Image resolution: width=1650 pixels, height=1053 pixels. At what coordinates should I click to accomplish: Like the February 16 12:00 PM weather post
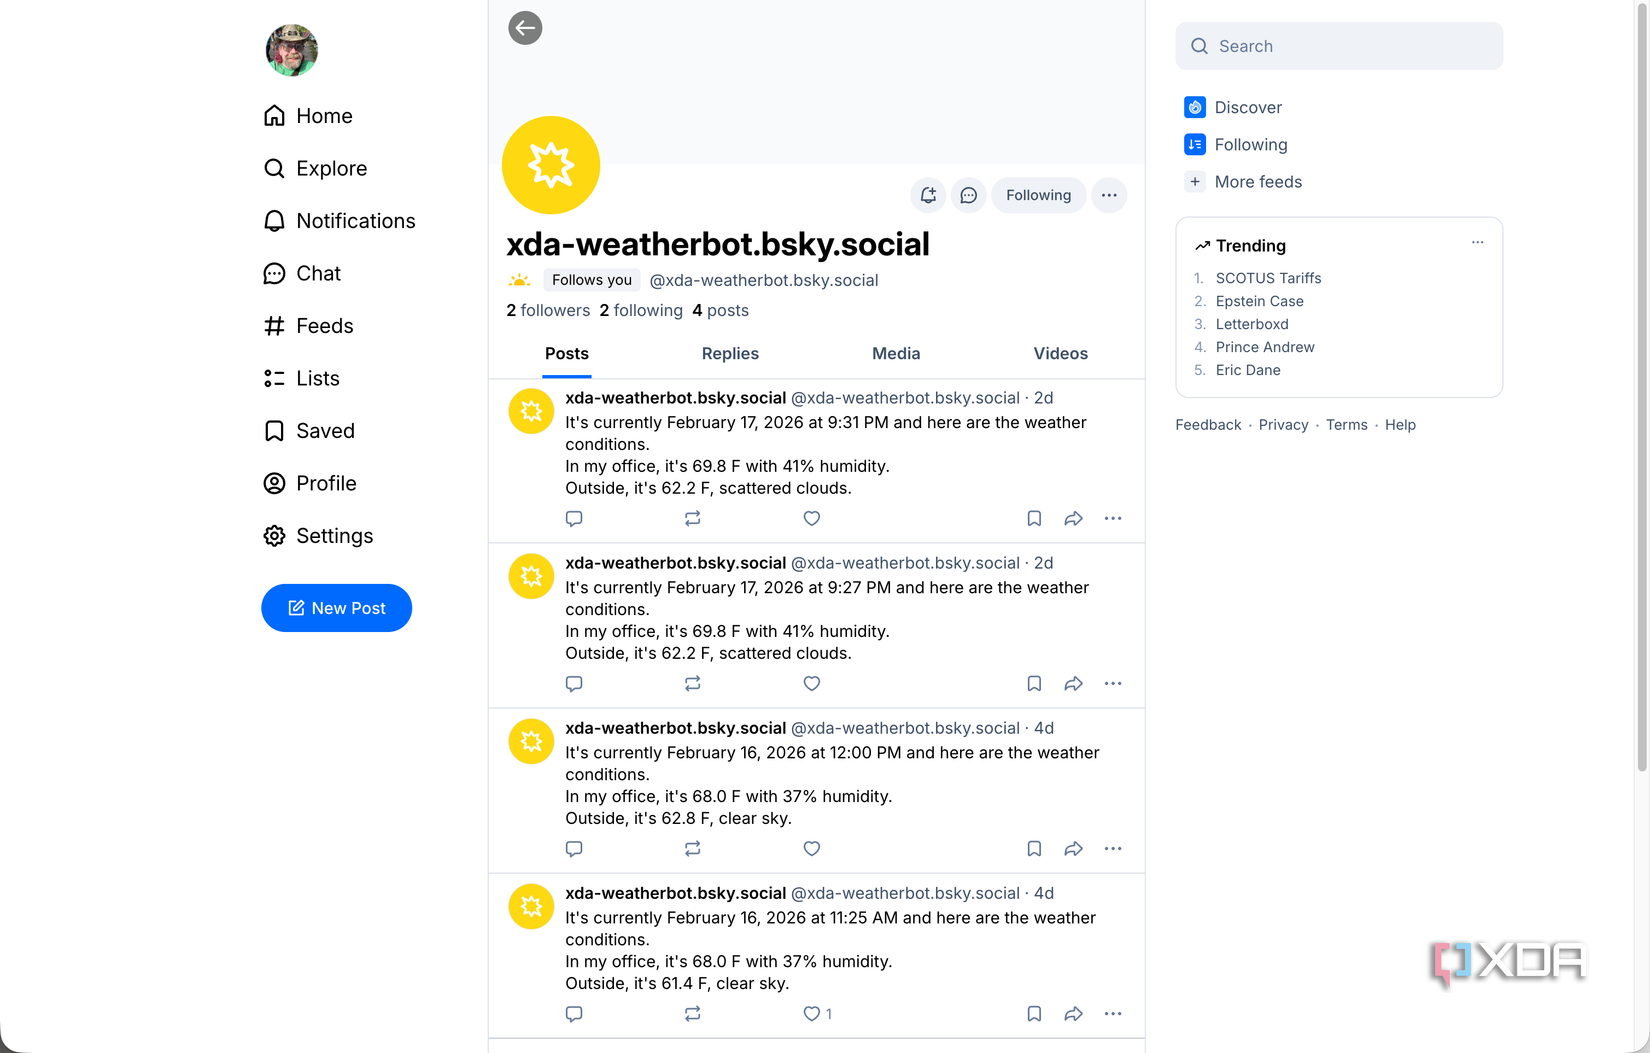[x=811, y=848]
